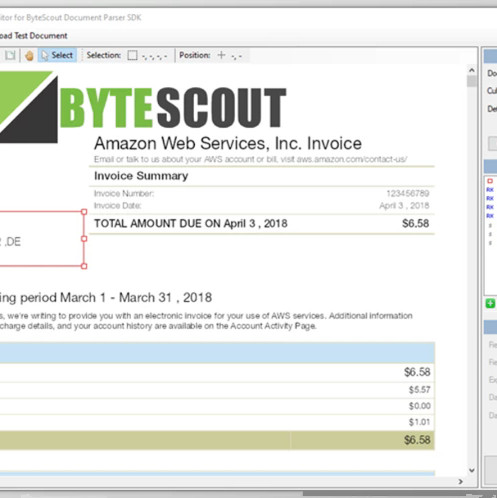
Task: Click the ,DE text inside the red box
Action: [x=13, y=242]
